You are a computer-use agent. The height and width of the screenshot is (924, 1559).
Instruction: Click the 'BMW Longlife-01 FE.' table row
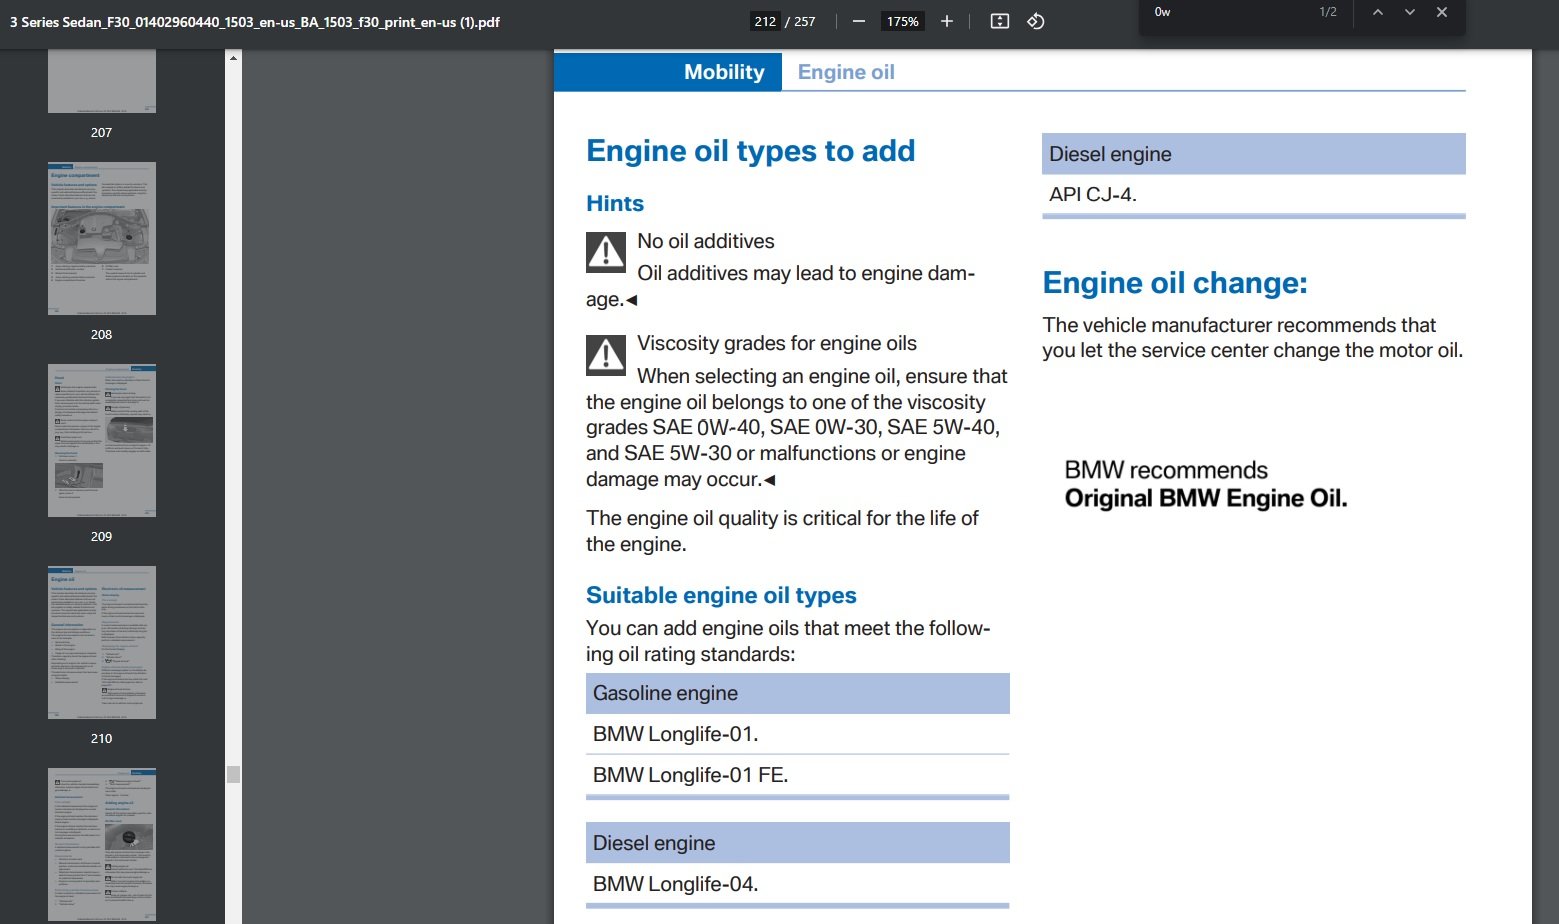pos(797,775)
